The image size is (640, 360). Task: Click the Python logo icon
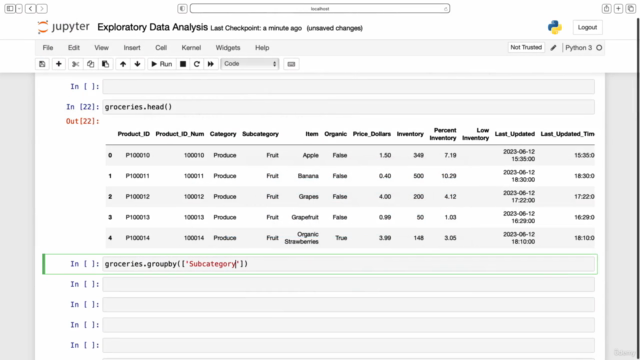point(555,27)
